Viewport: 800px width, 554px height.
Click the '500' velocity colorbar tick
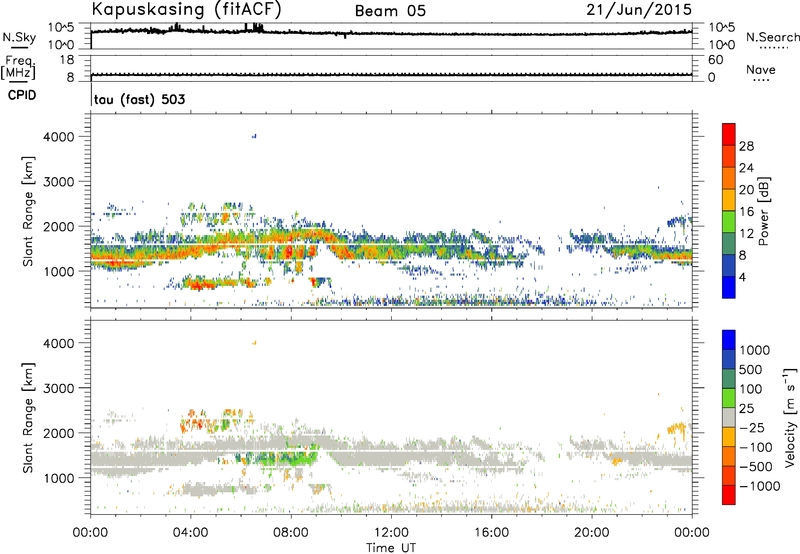[751, 370]
